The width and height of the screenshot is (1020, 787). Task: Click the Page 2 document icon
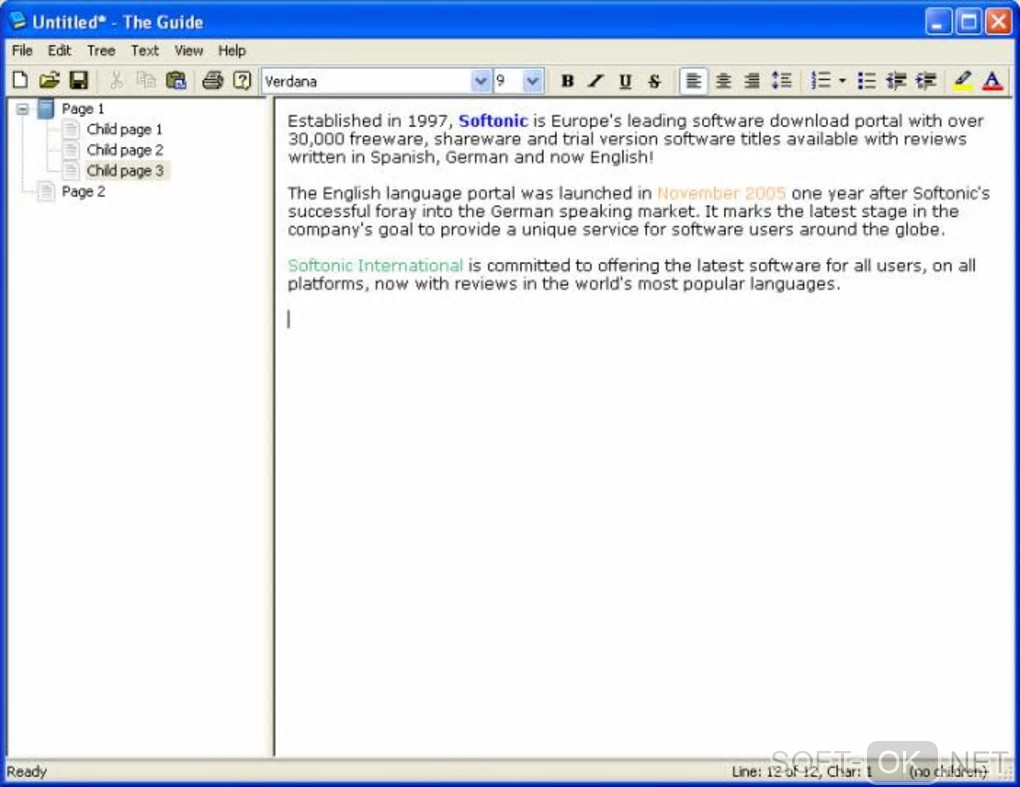coord(46,192)
